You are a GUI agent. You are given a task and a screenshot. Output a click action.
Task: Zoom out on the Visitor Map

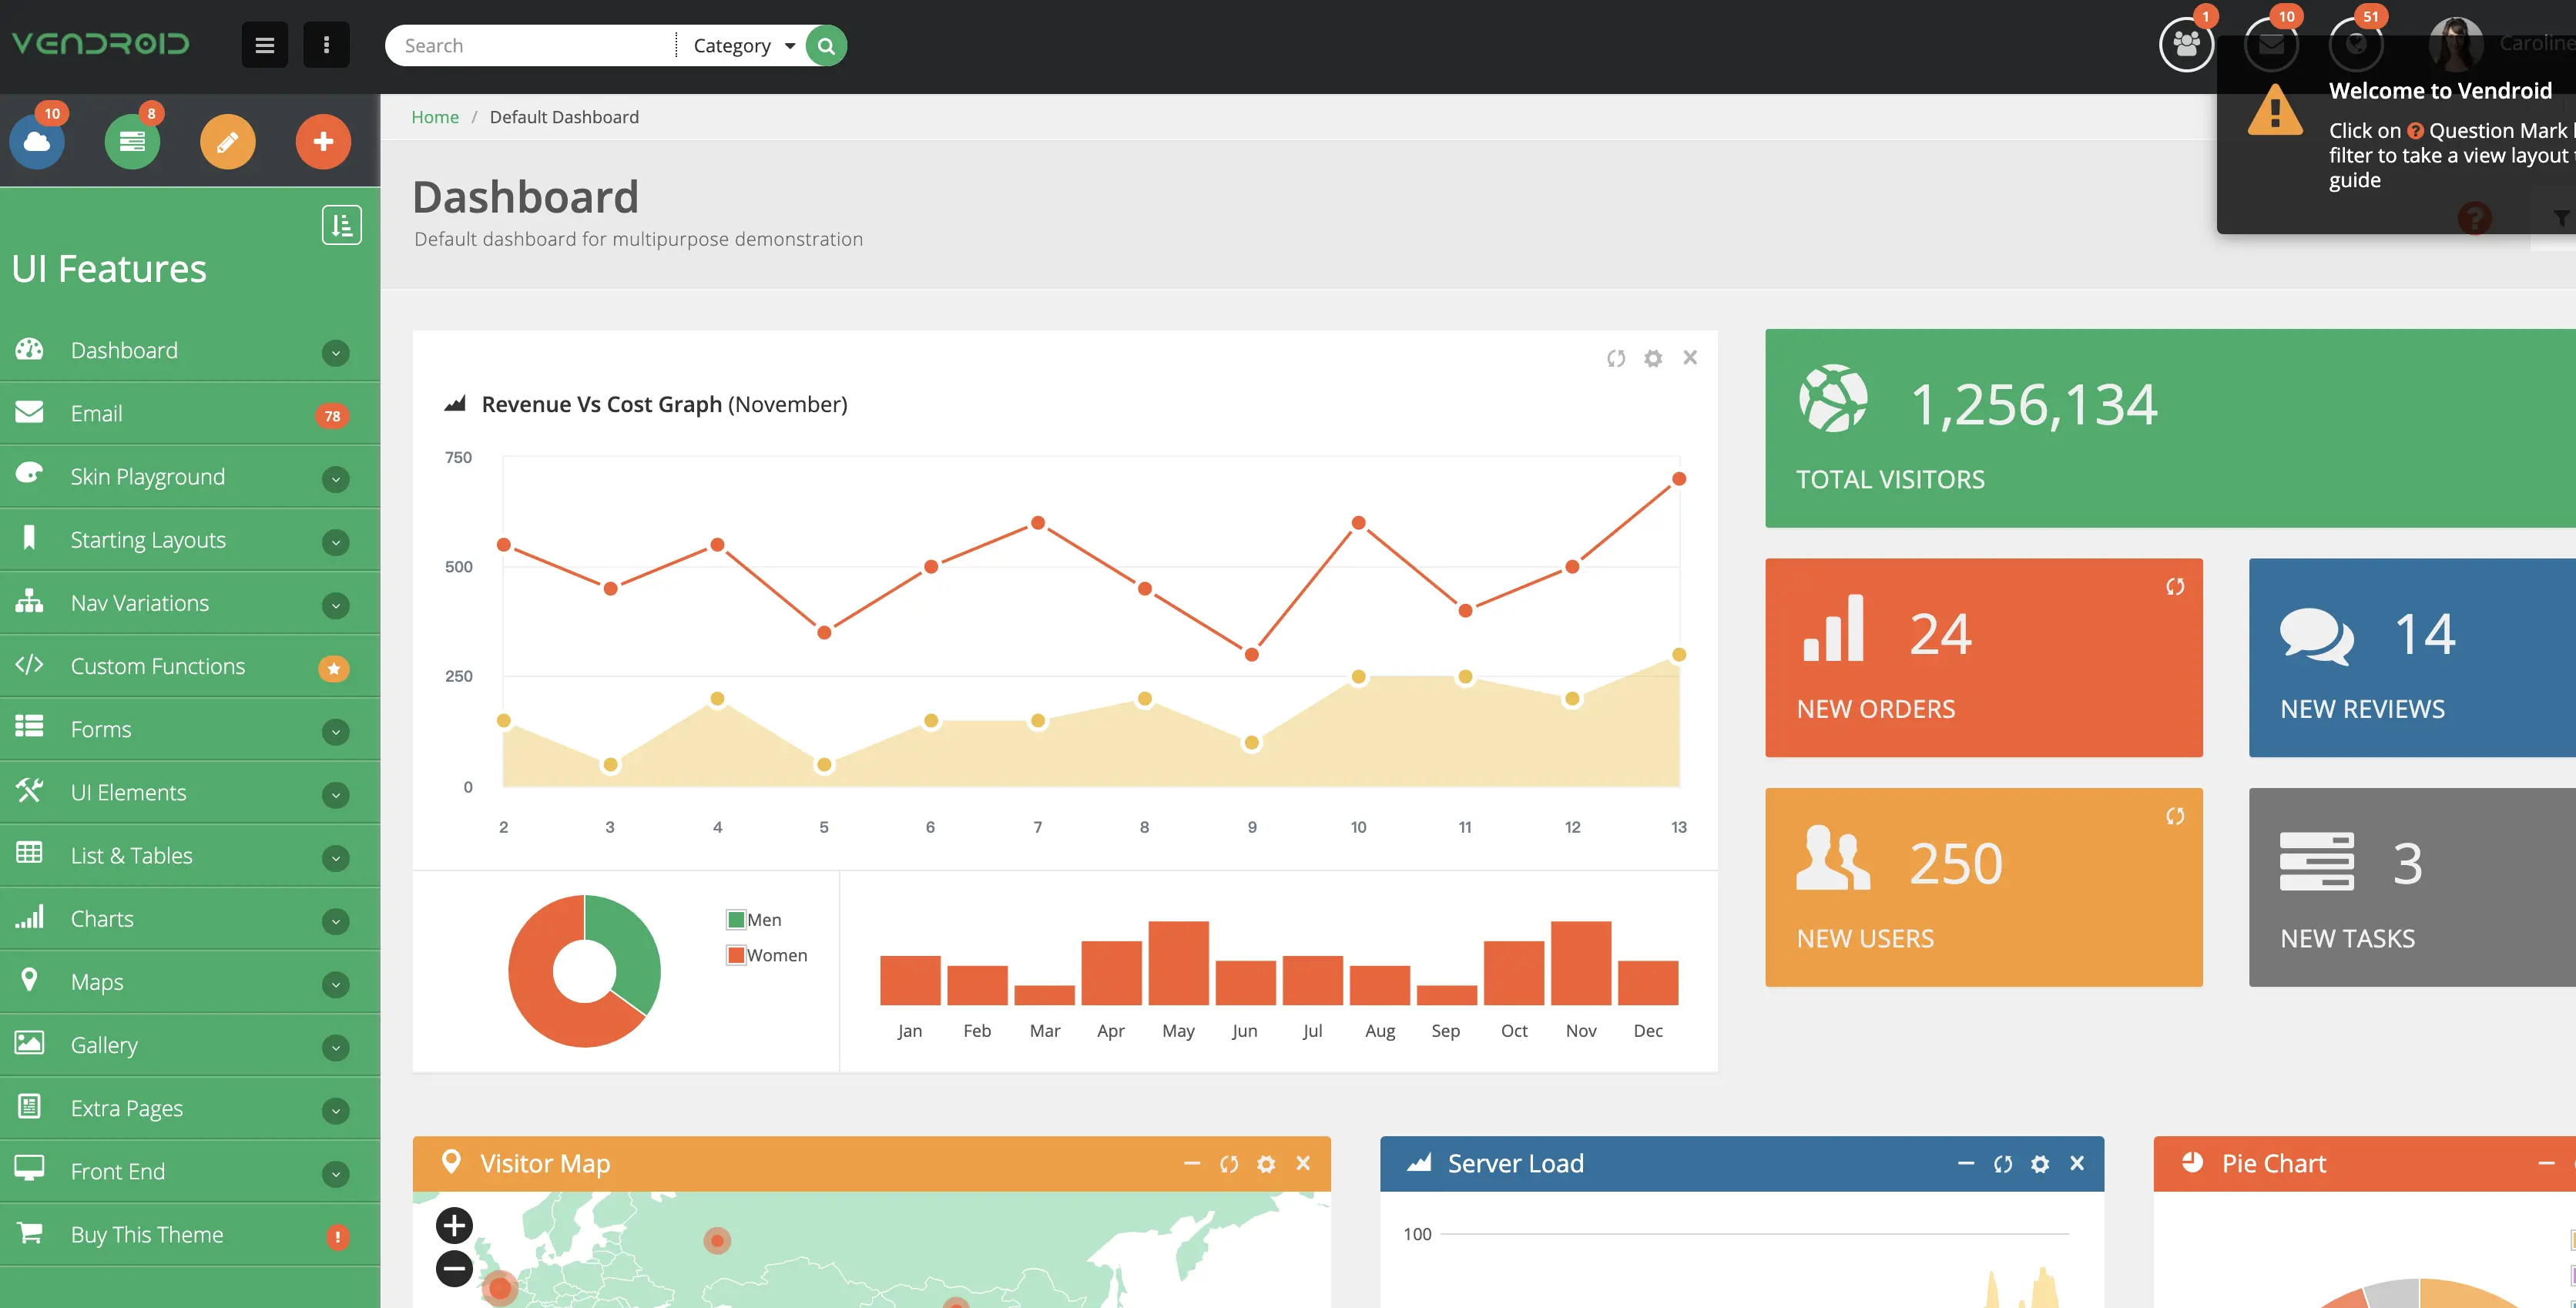pos(454,1268)
